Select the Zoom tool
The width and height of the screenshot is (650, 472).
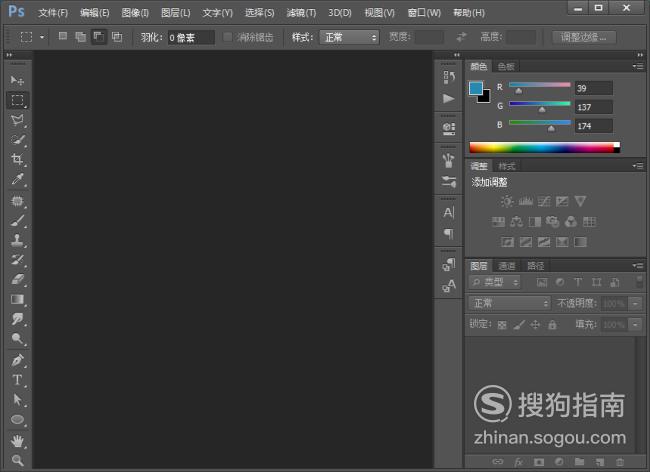pos(17,460)
